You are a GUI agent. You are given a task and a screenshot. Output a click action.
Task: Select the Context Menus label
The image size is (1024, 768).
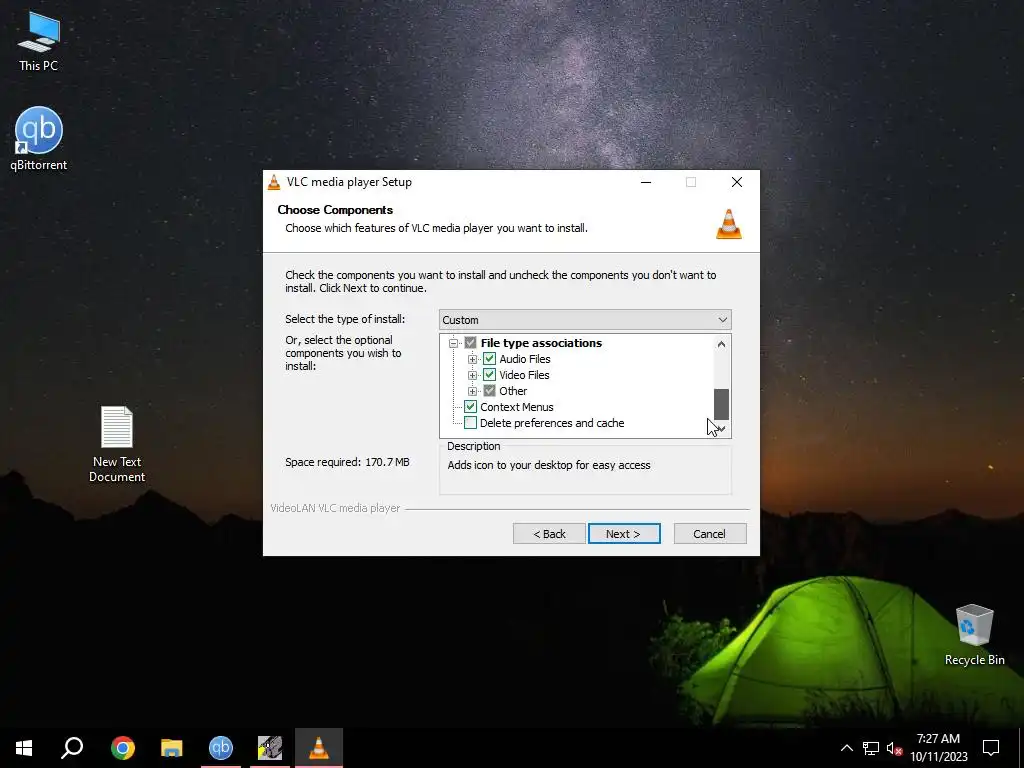[x=517, y=407]
